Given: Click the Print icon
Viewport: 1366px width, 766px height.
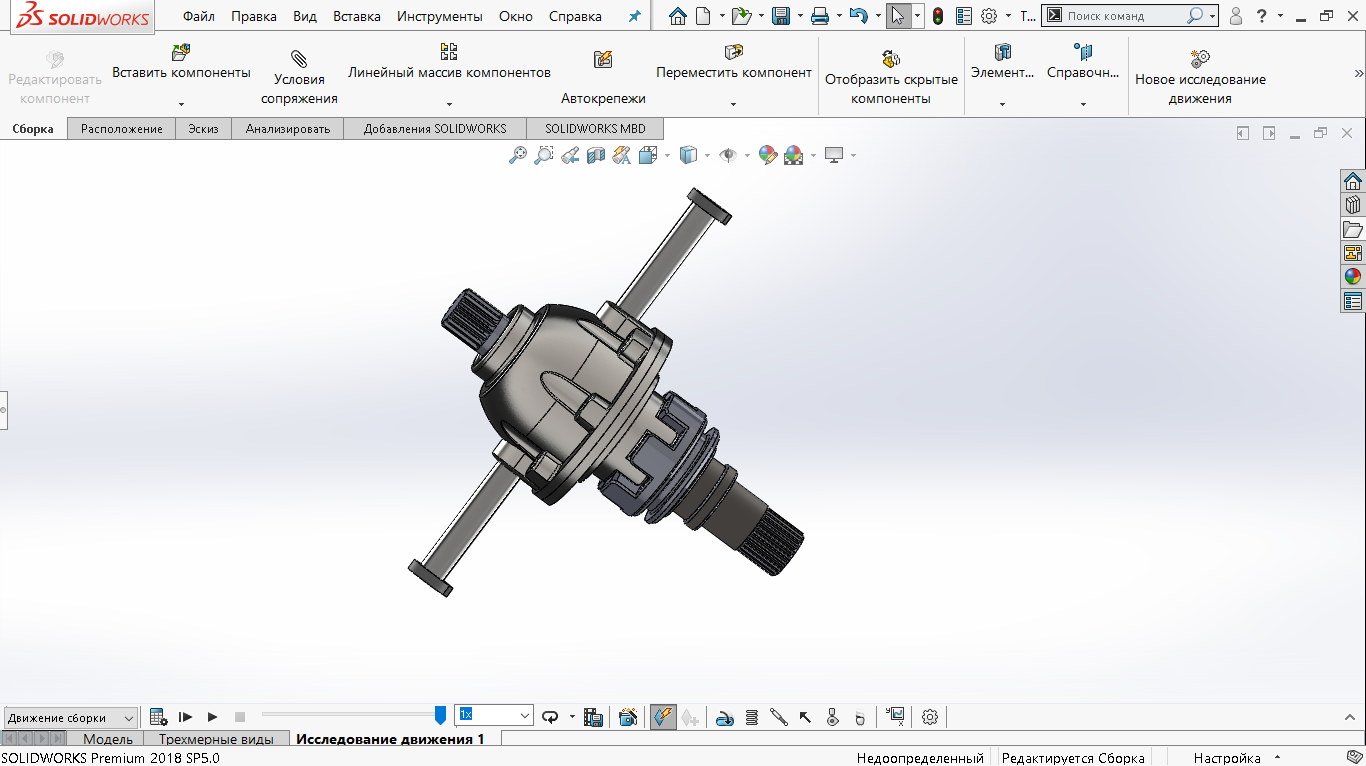Looking at the screenshot, I should pyautogui.click(x=820, y=16).
